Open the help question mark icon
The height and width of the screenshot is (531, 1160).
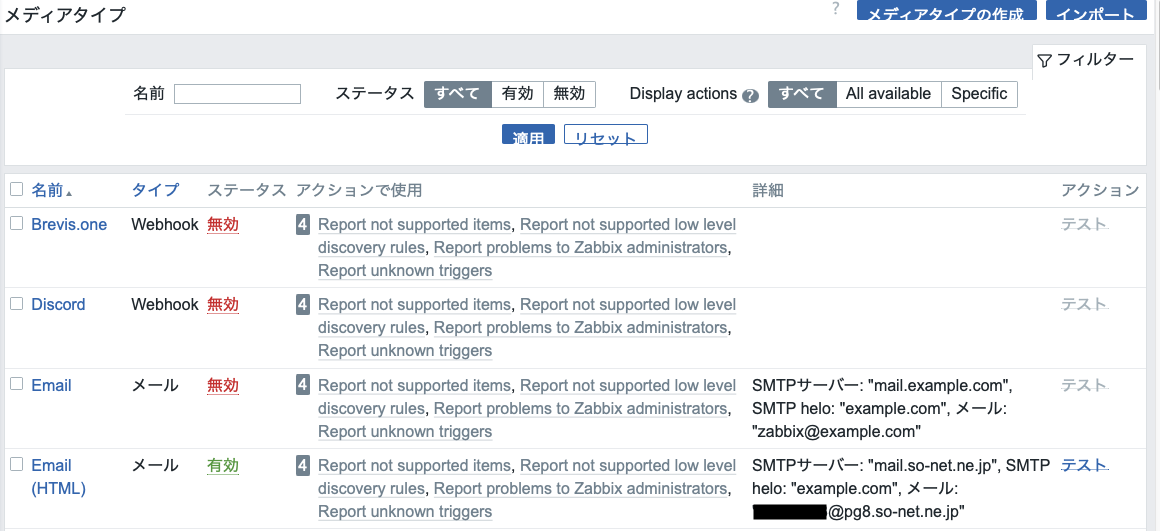(x=836, y=8)
